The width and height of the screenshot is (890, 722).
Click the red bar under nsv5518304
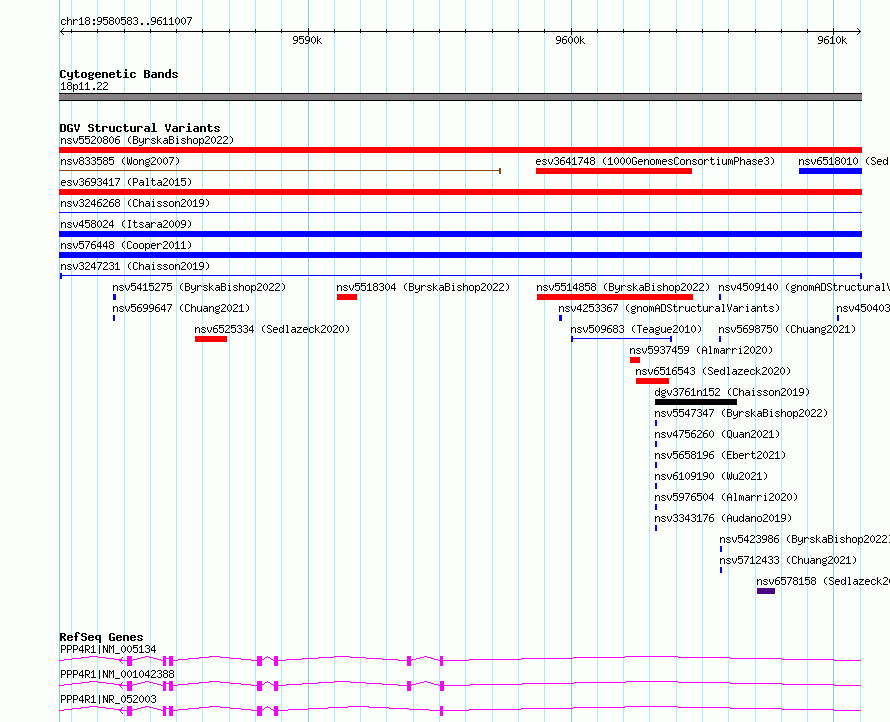347,297
